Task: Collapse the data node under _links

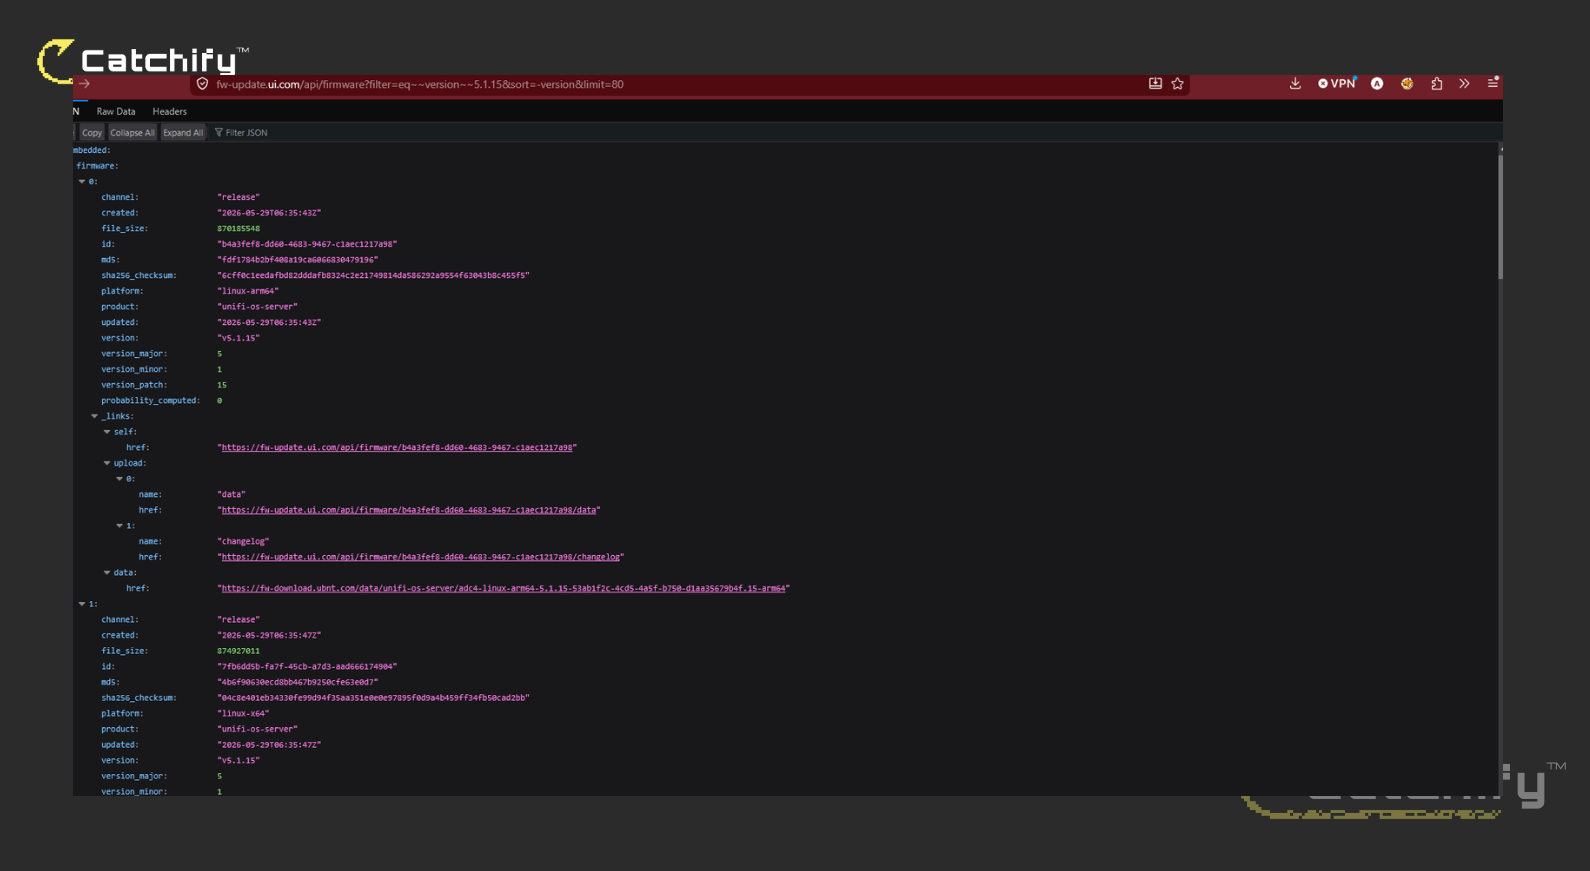Action: [107, 573]
